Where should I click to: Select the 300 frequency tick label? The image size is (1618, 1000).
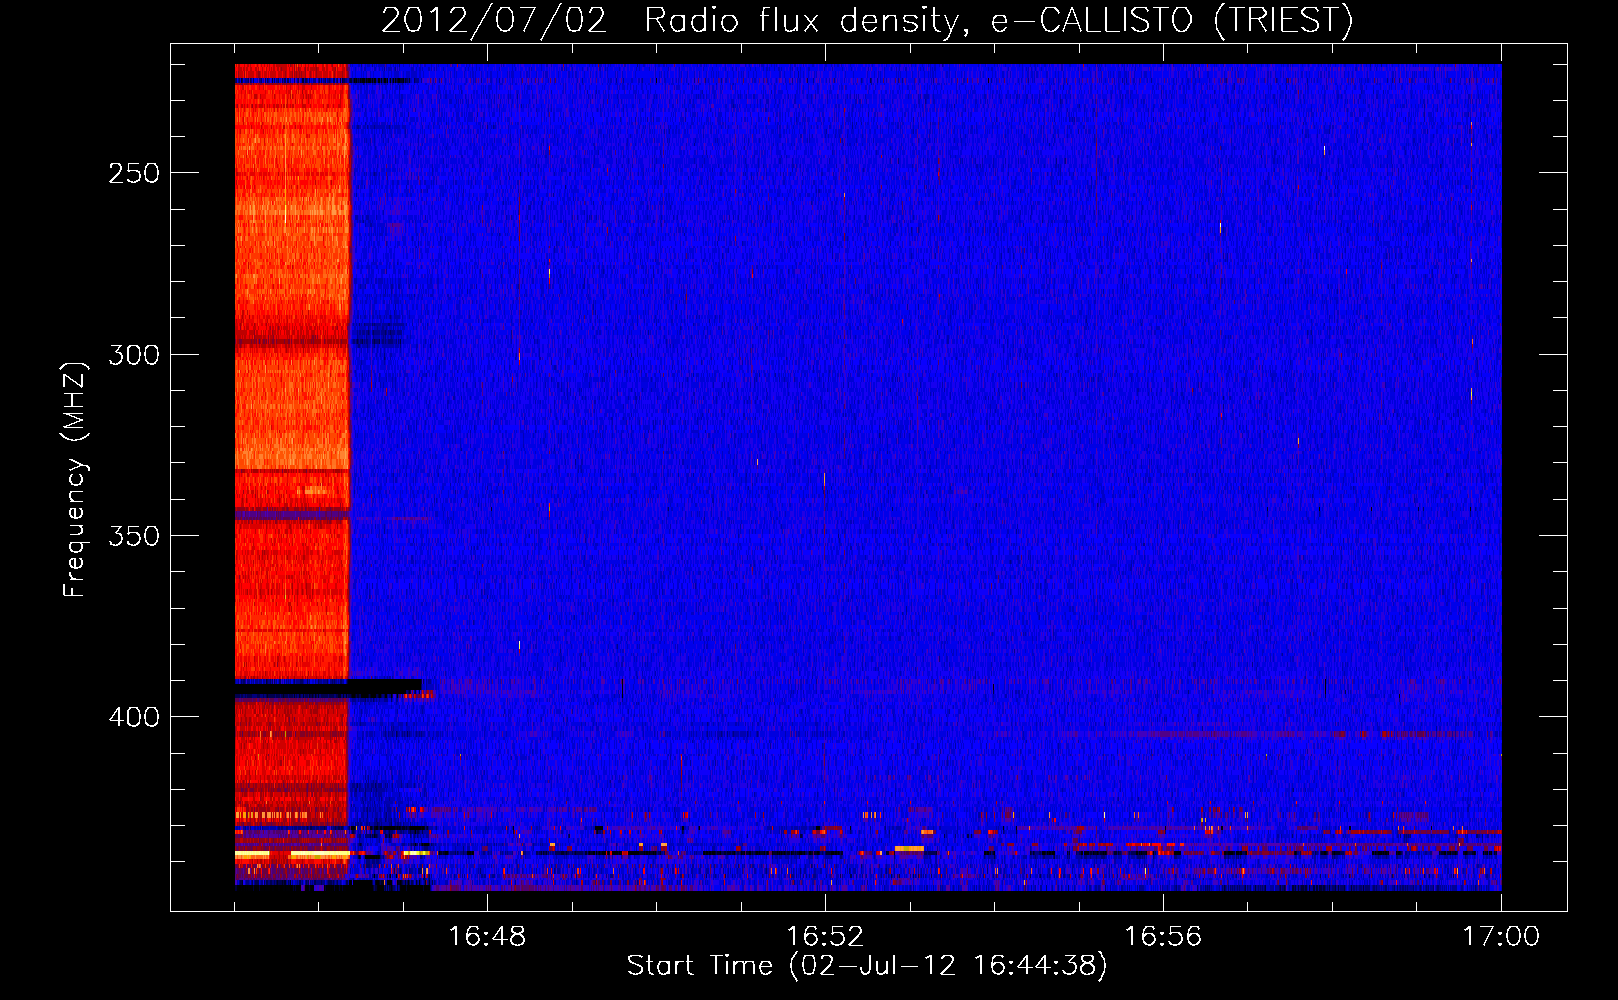(x=134, y=355)
